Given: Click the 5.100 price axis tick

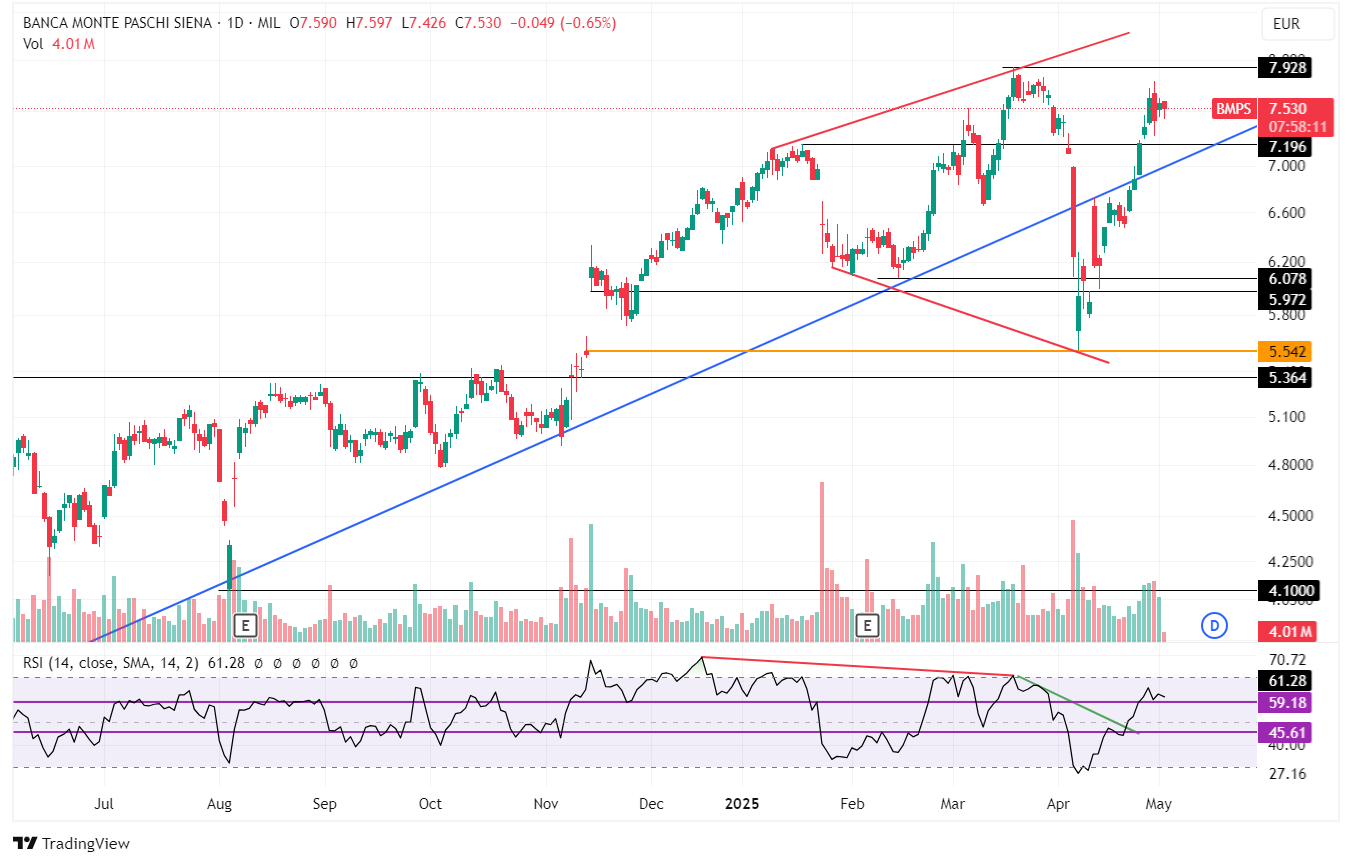Looking at the screenshot, I should [x=1287, y=417].
